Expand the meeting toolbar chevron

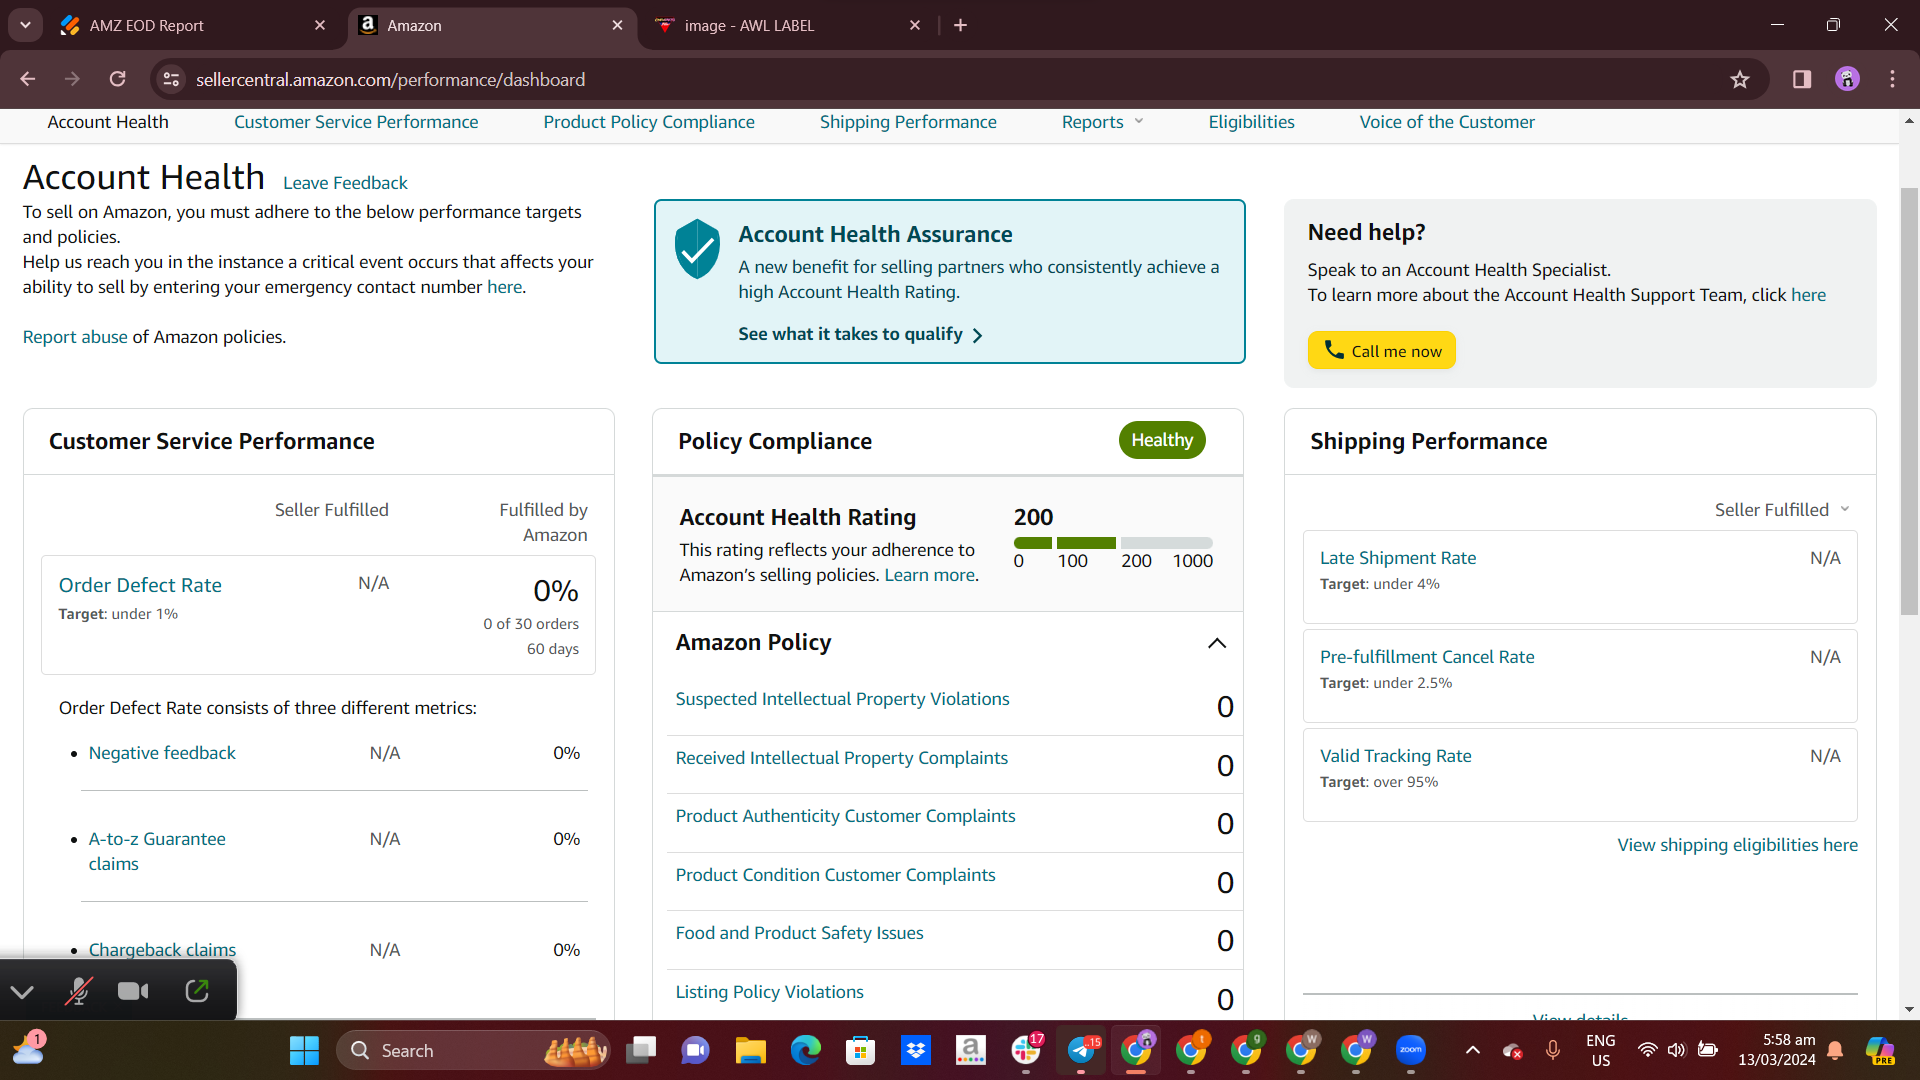(22, 991)
